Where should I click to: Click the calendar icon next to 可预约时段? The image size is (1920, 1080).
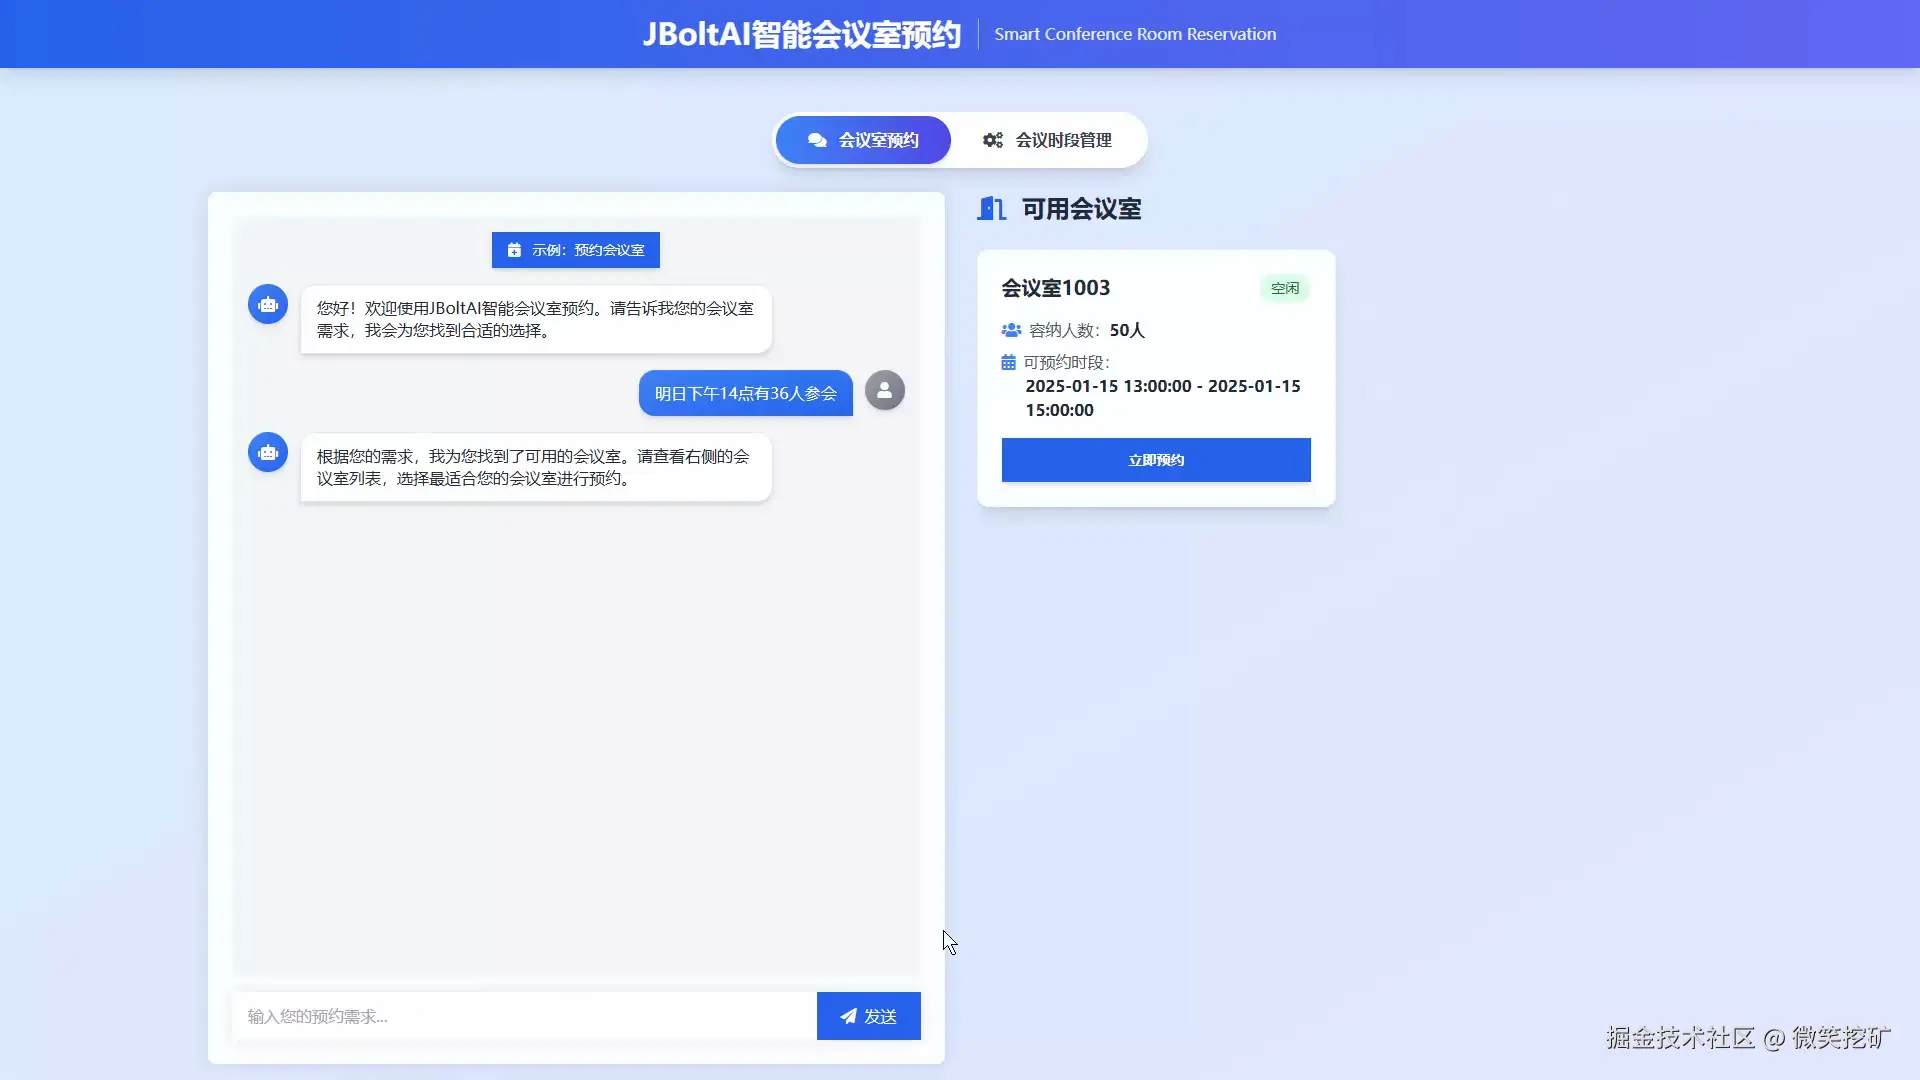(1008, 363)
